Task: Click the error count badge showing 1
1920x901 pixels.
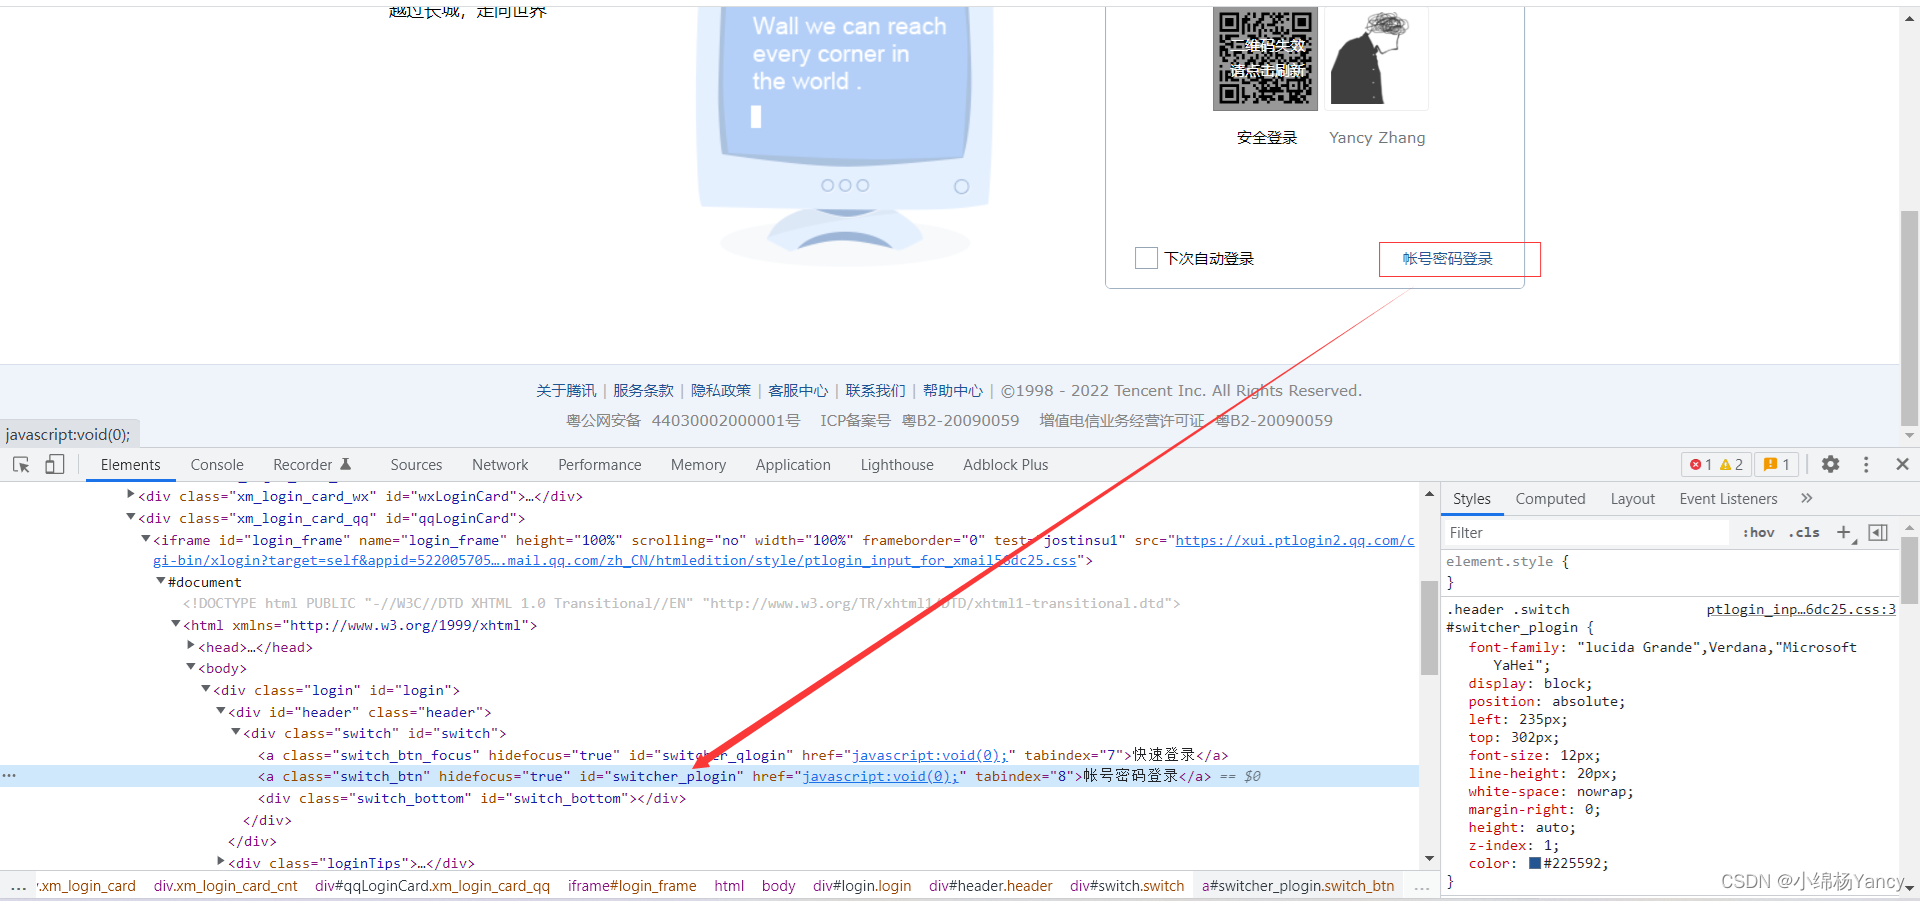Action: point(1700,464)
